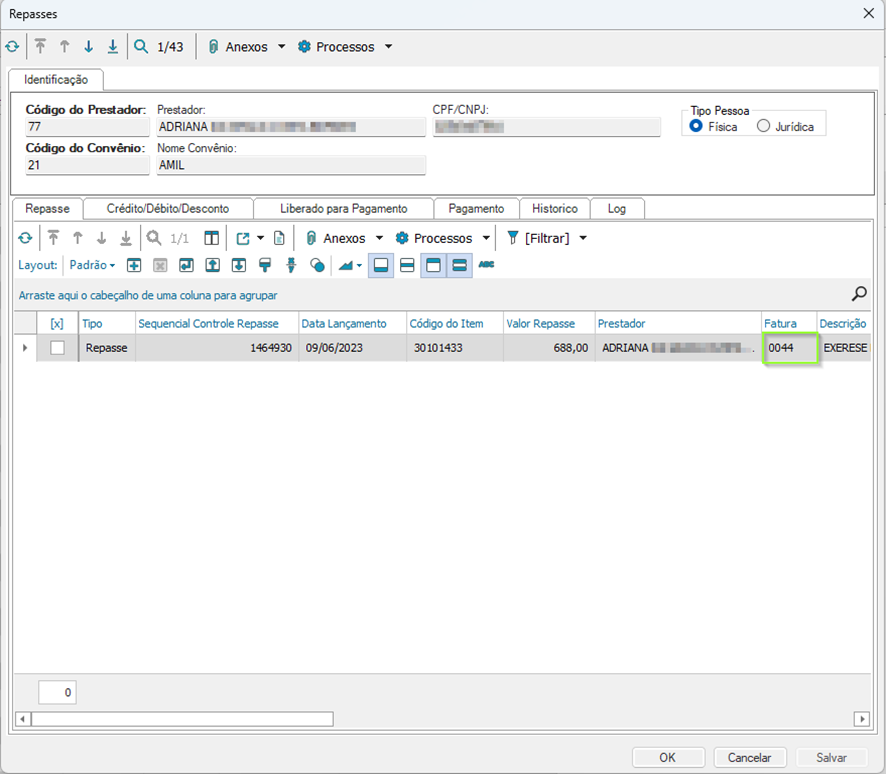This screenshot has width=886, height=774.
Task: Toggle the split rows layout button
Action: 407,265
